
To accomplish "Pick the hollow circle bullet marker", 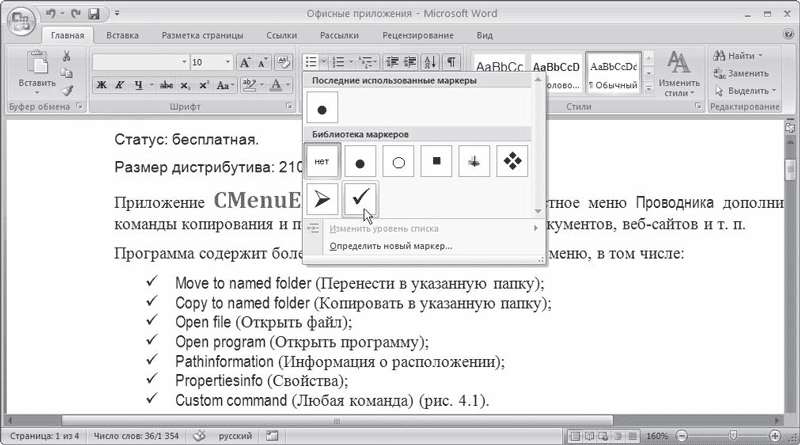I will 396,160.
